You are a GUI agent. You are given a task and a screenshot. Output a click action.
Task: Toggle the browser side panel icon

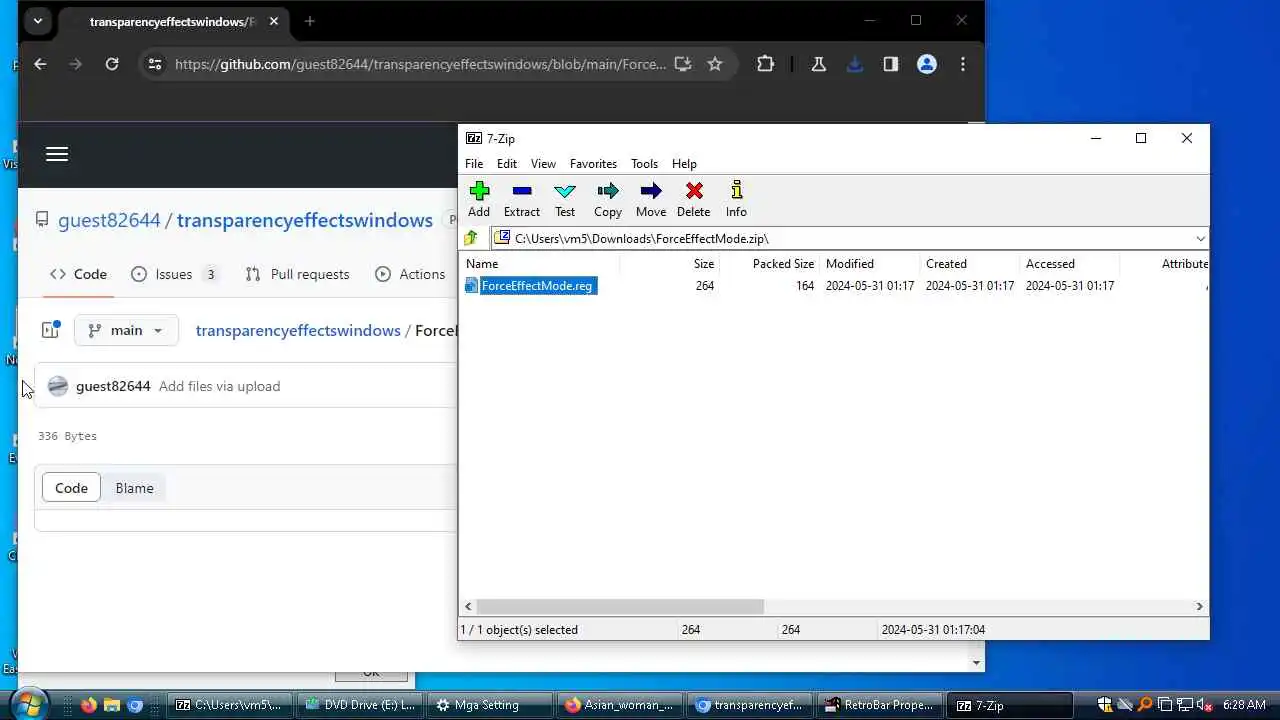point(891,64)
